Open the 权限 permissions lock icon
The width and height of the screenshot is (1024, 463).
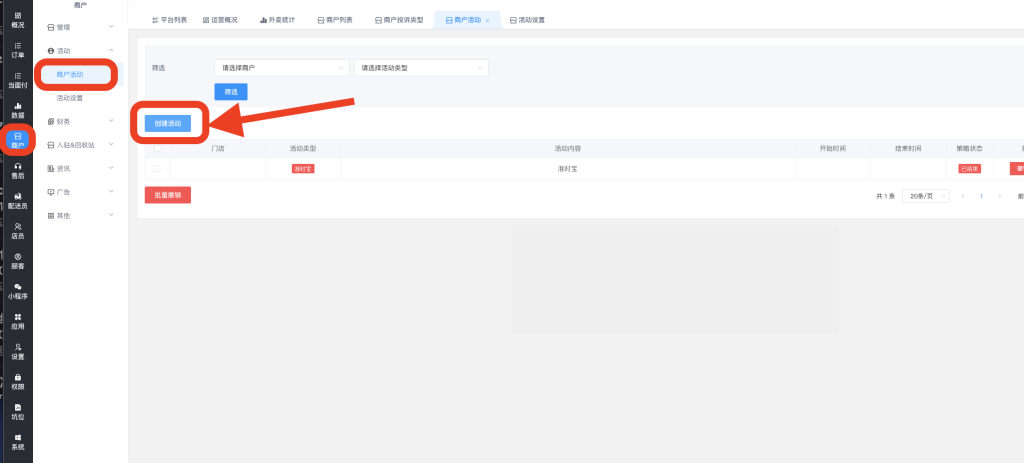[x=17, y=380]
